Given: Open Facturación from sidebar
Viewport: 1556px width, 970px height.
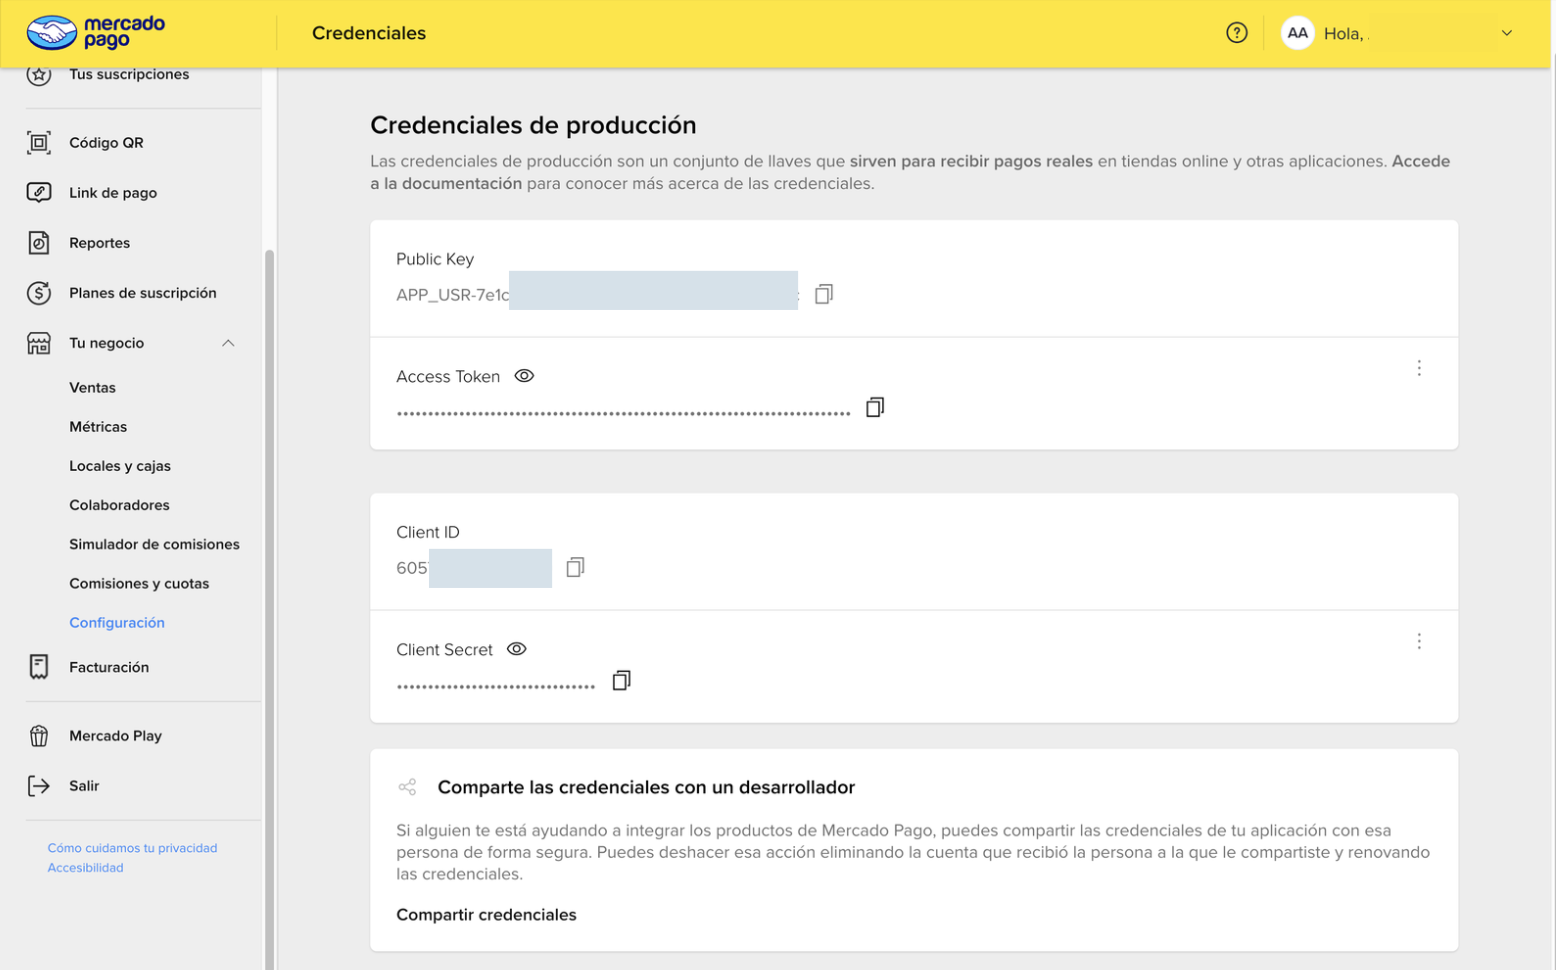Looking at the screenshot, I should [x=109, y=667].
